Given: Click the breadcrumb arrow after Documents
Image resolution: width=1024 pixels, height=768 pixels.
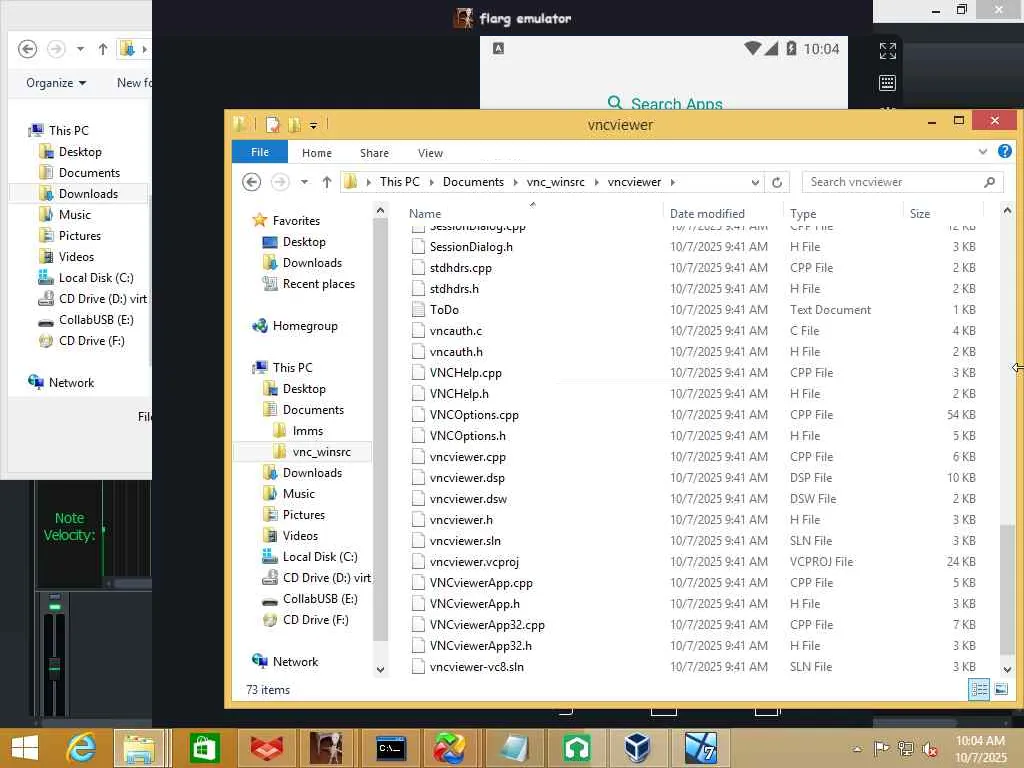Looking at the screenshot, I should click(x=515, y=182).
